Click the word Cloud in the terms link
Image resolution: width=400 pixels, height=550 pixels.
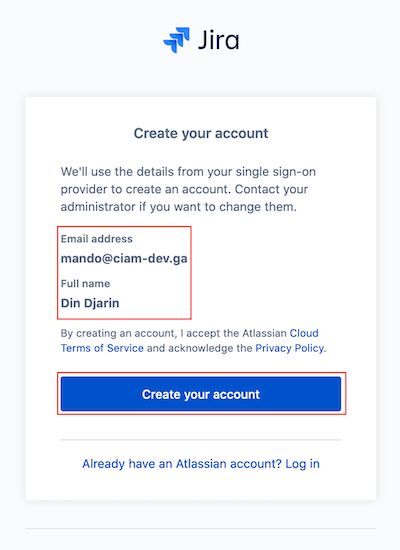(304, 333)
